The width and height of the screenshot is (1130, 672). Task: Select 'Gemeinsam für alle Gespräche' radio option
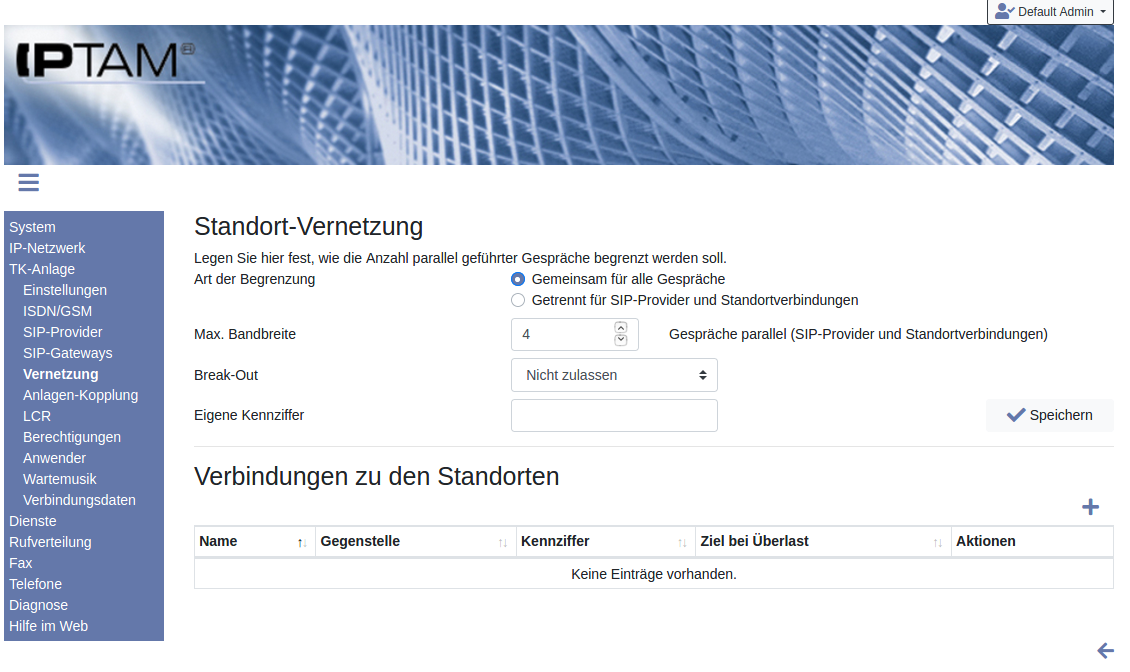click(518, 279)
